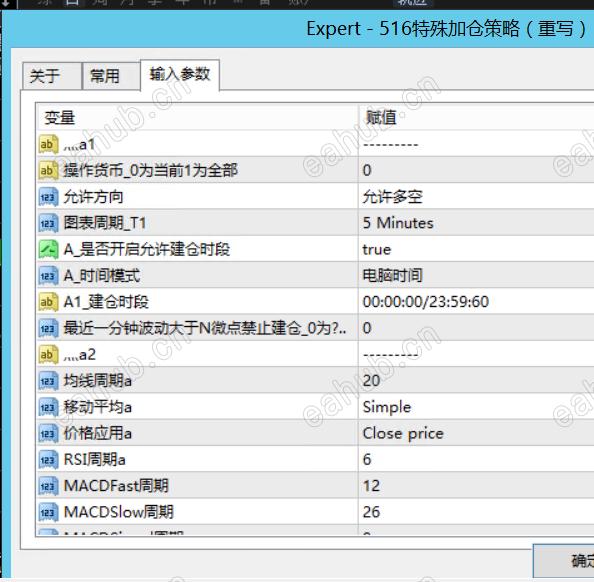594x582 pixels.
Task: Open the Simple moving average dropdown
Action: 476,407
